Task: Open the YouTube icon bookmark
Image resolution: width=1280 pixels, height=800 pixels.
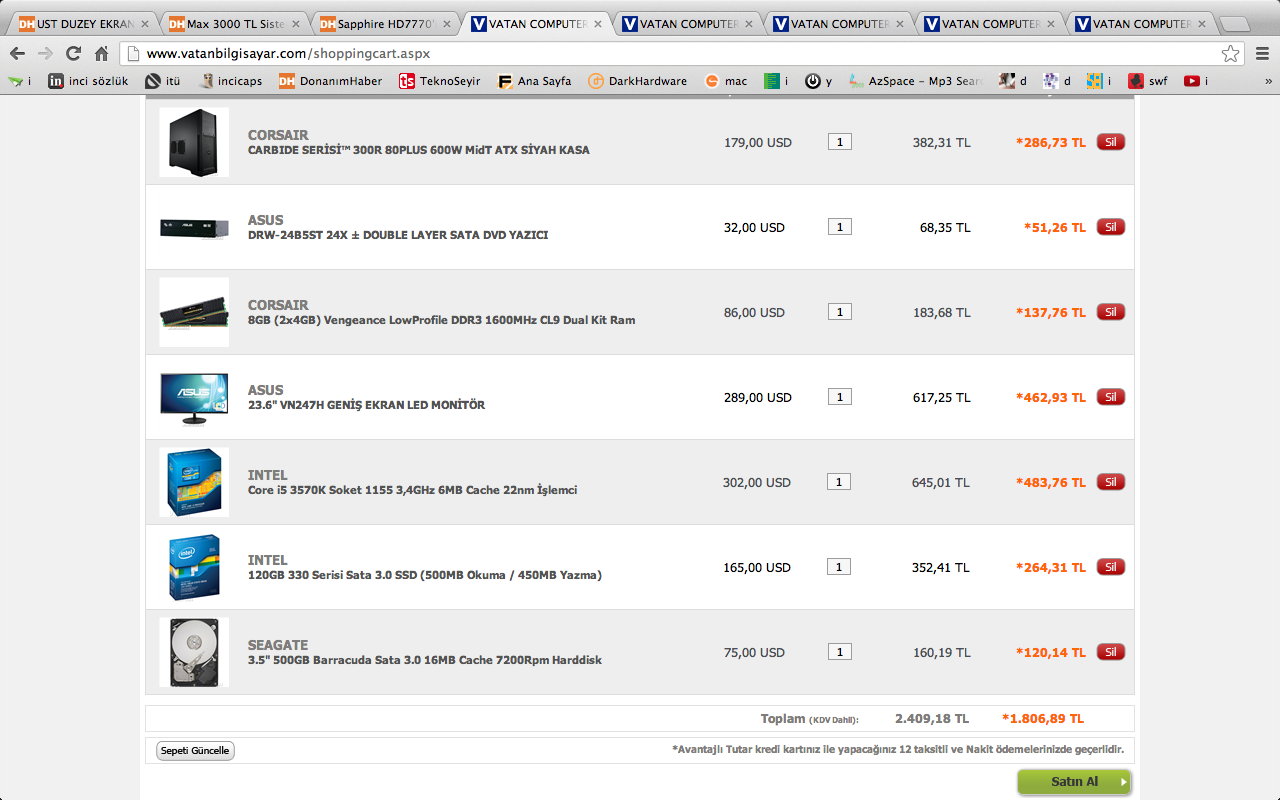Action: (x=1196, y=81)
